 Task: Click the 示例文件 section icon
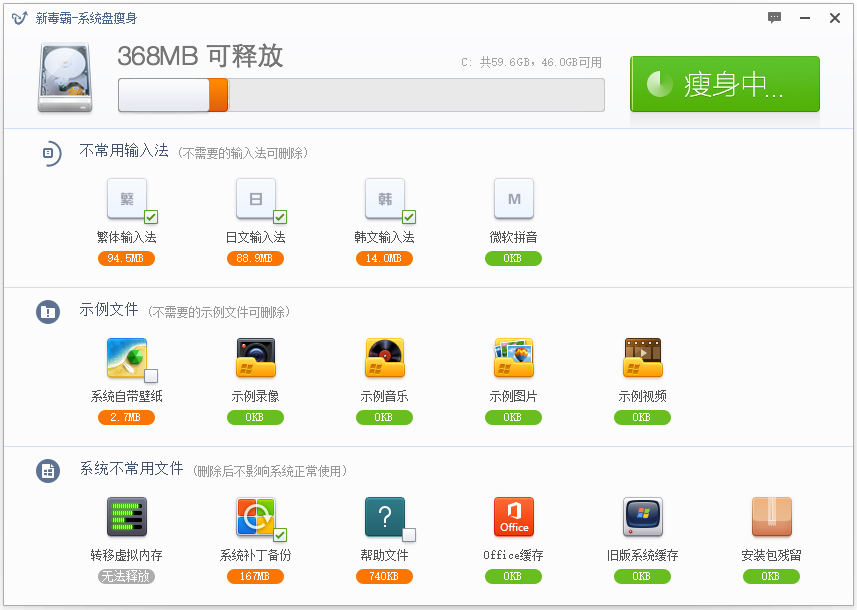pyautogui.click(x=48, y=312)
